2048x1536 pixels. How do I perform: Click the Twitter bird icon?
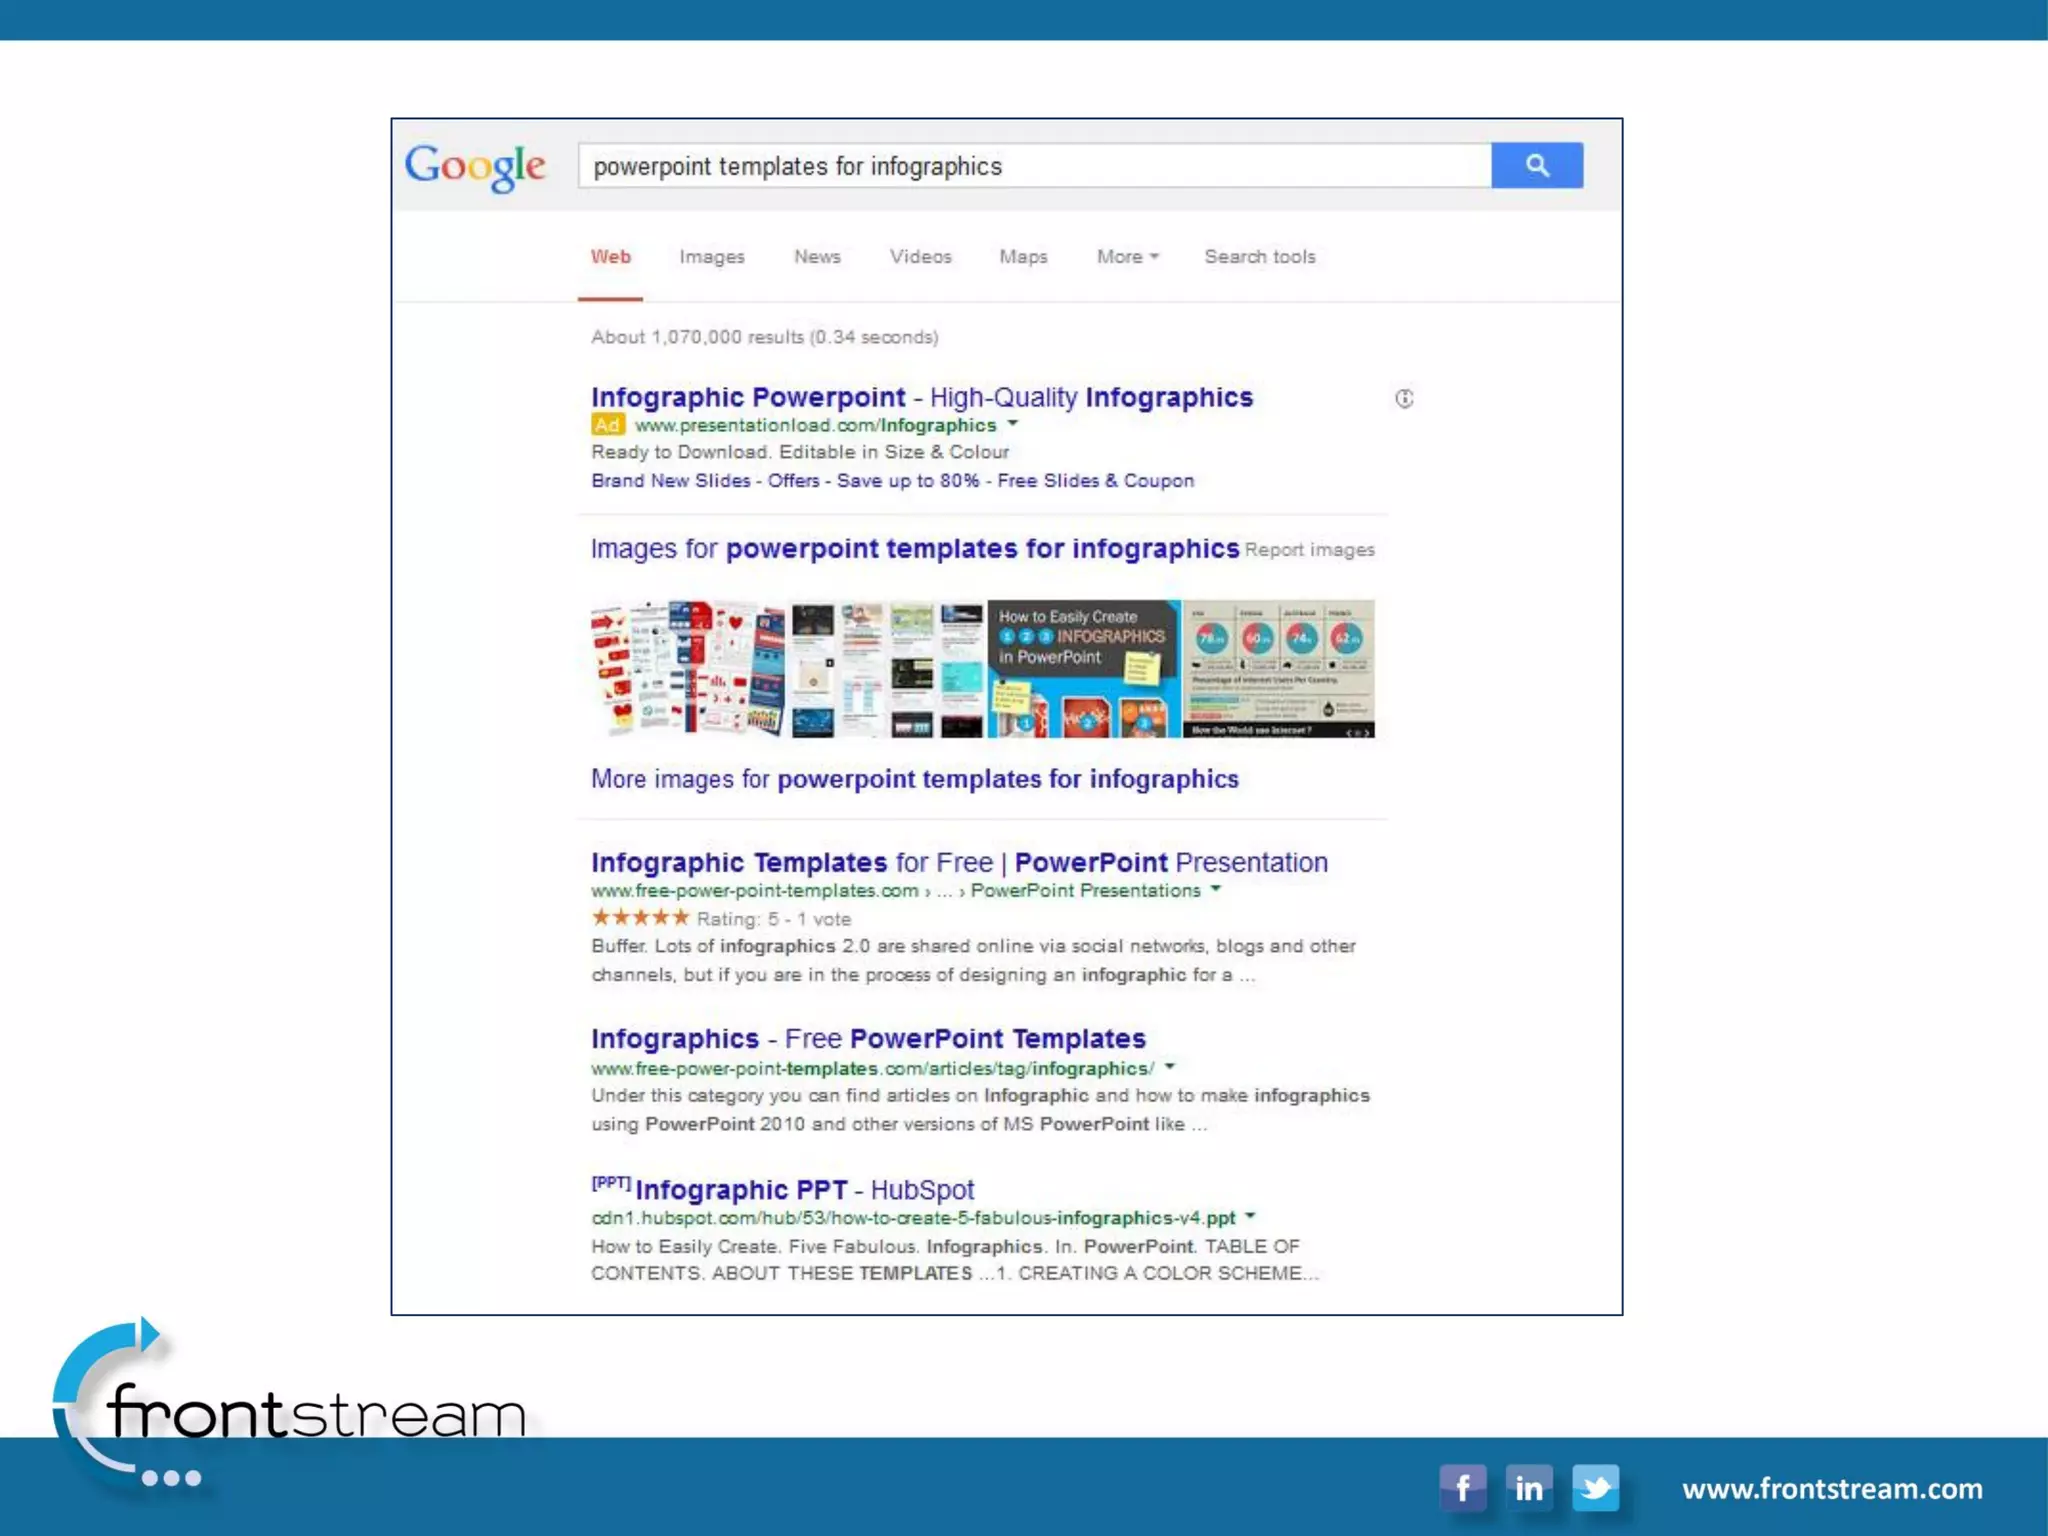1595,1488
